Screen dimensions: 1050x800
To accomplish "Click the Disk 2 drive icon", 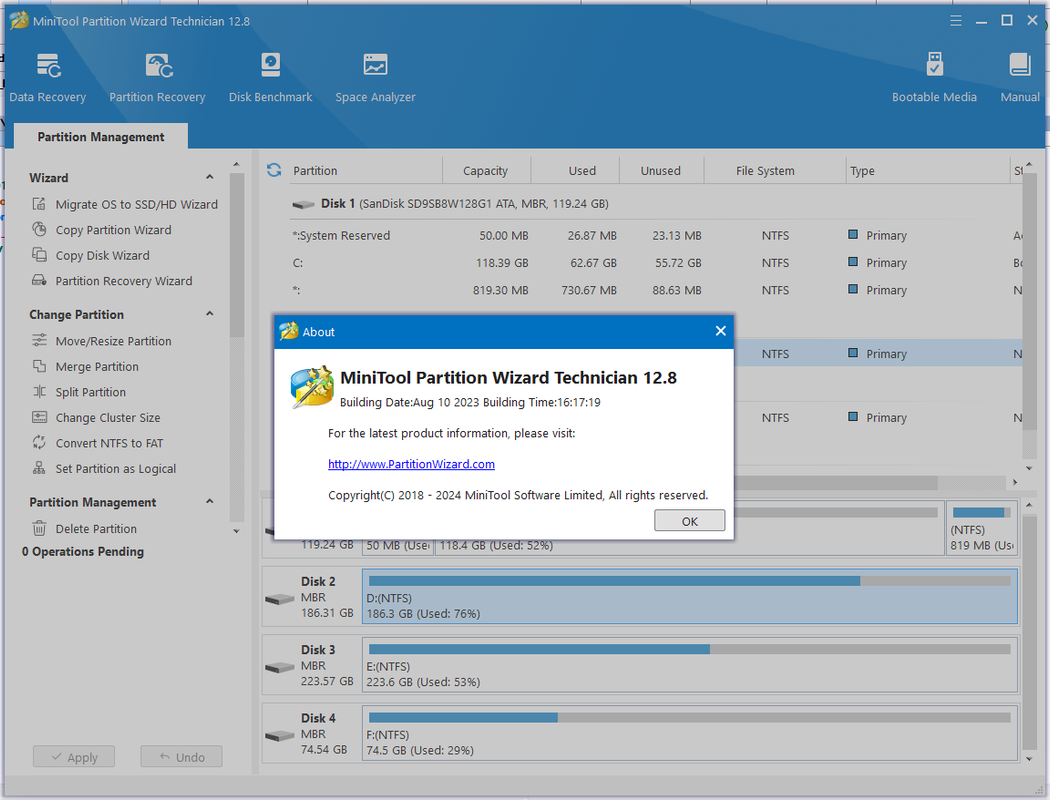I will pyautogui.click(x=280, y=598).
